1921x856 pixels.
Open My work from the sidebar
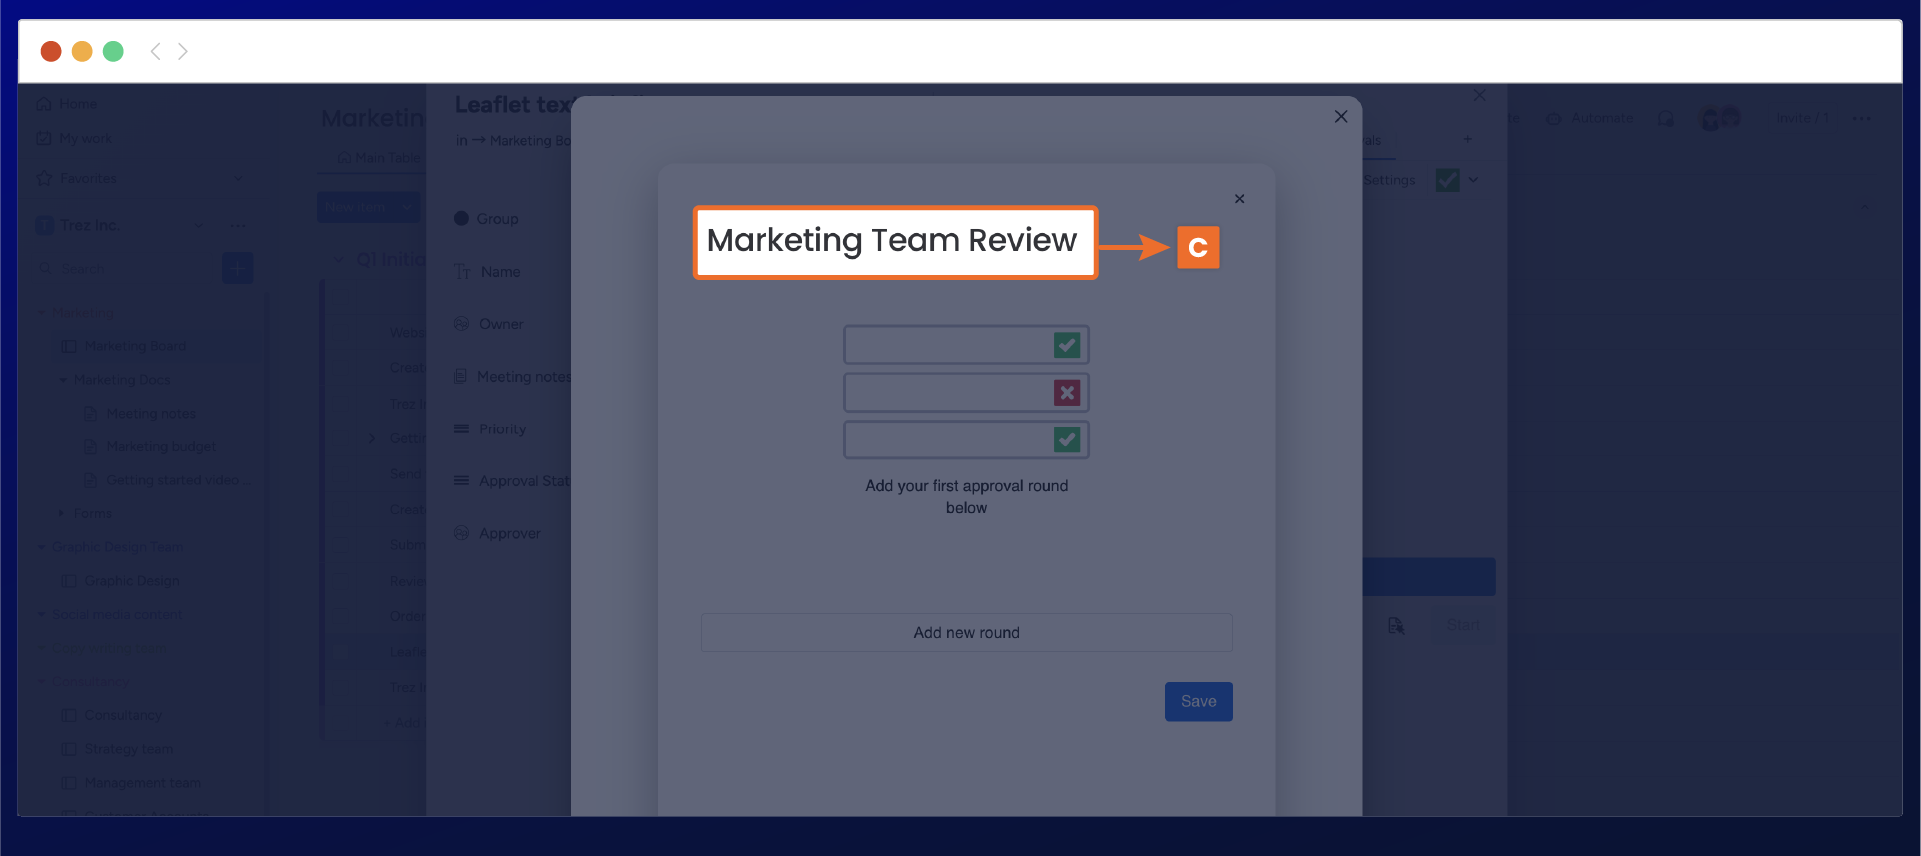click(85, 139)
